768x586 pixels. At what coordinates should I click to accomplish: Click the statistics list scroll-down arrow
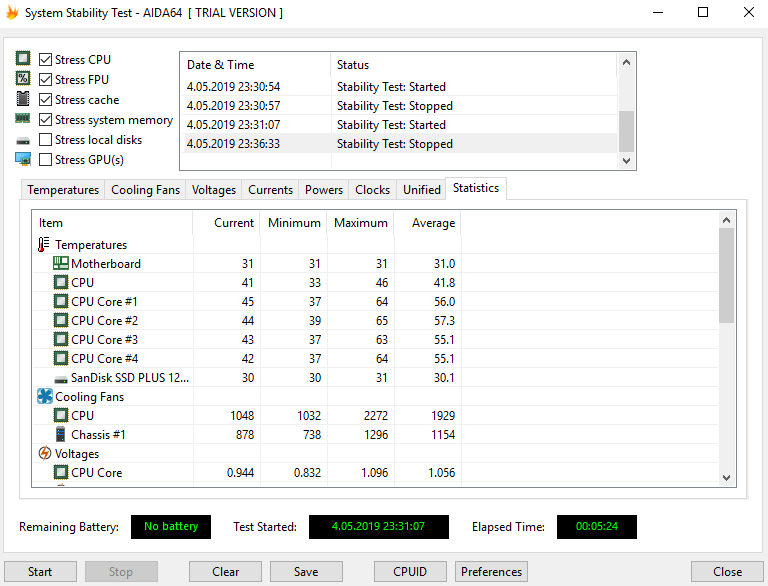[726, 477]
